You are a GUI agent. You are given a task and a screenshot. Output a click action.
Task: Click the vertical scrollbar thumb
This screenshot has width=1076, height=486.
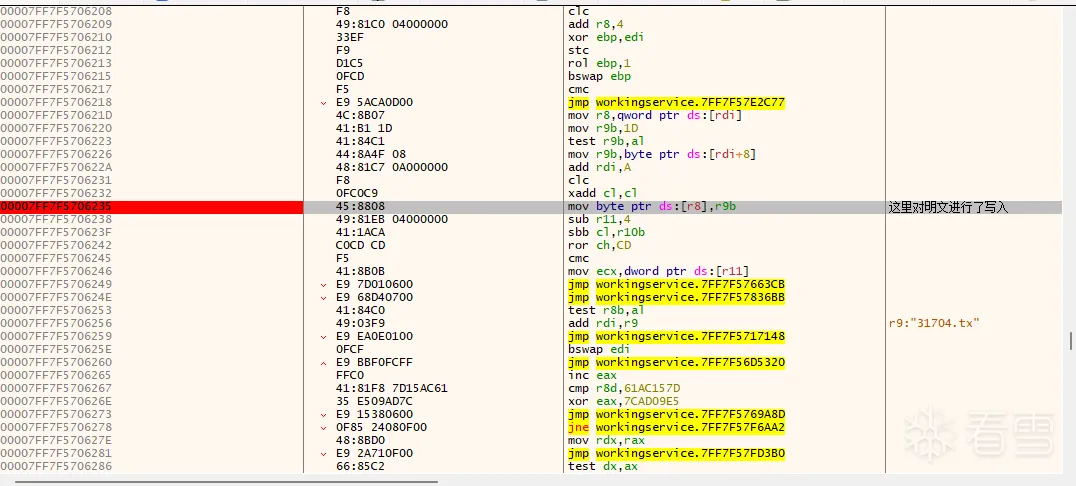point(1070,340)
